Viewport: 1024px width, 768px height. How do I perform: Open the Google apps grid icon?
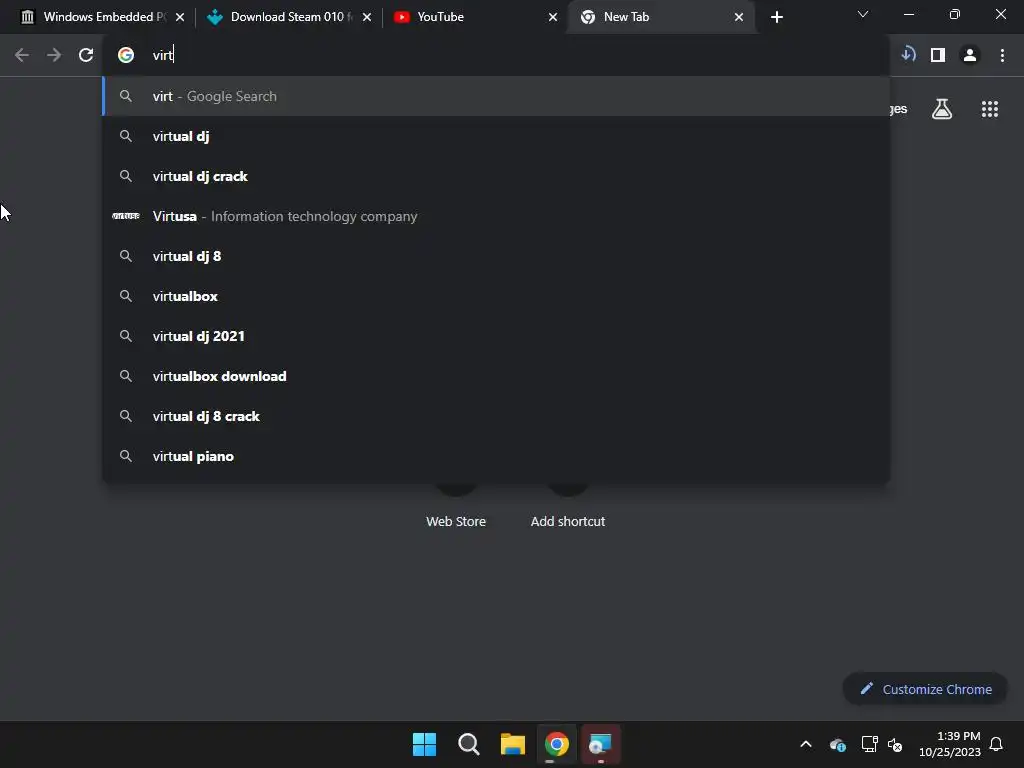coord(989,109)
